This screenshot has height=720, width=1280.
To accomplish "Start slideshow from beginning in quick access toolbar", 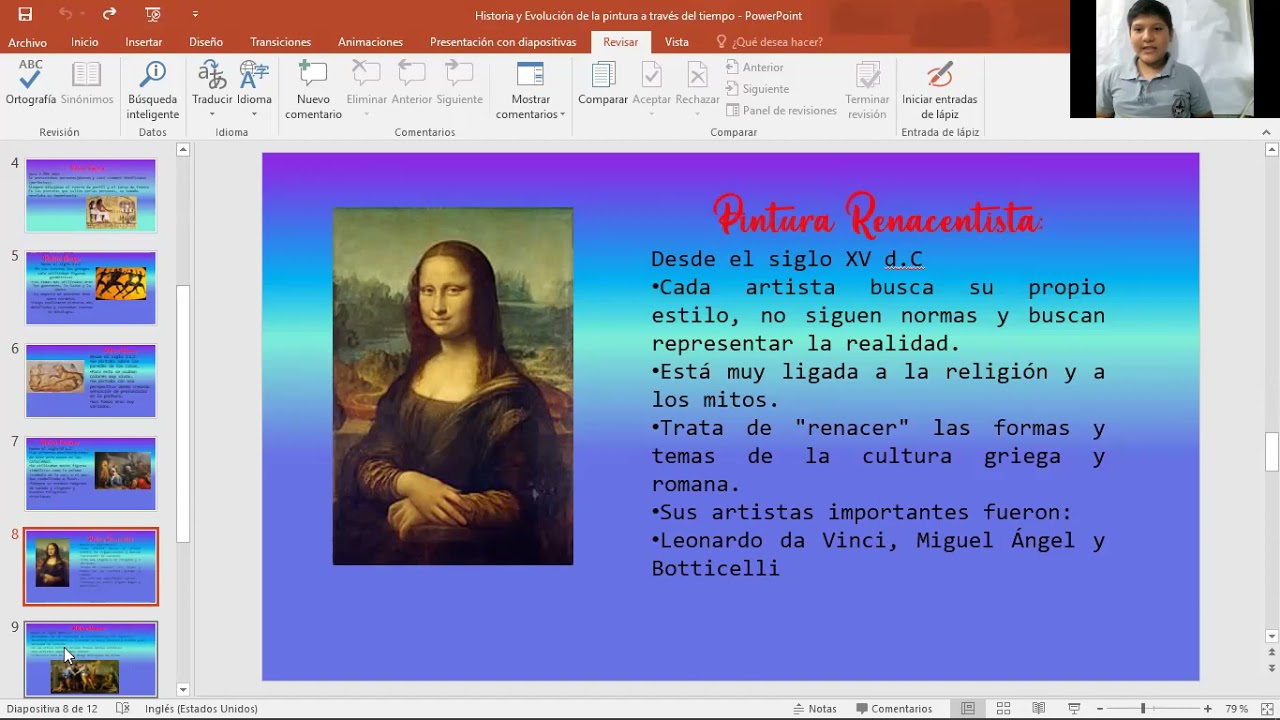I will point(152,14).
